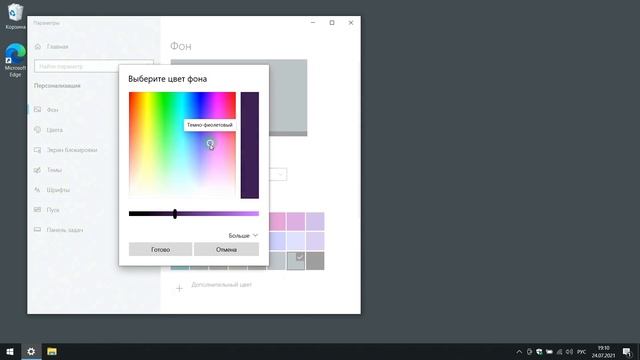Close the Параметры window
The image size is (640, 360).
click(351, 23)
